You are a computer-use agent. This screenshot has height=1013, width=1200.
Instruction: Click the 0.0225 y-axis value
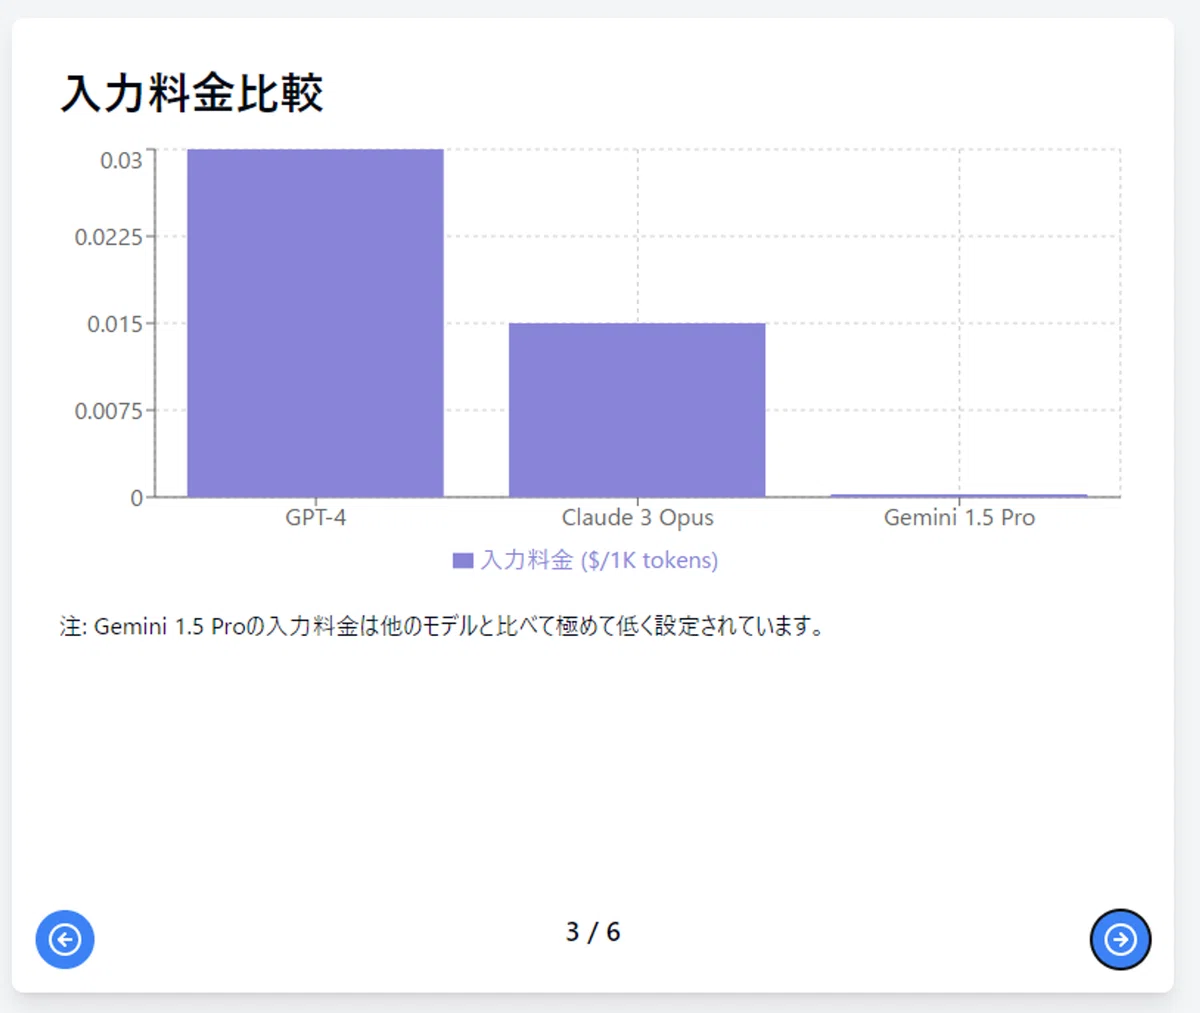[x=109, y=237]
